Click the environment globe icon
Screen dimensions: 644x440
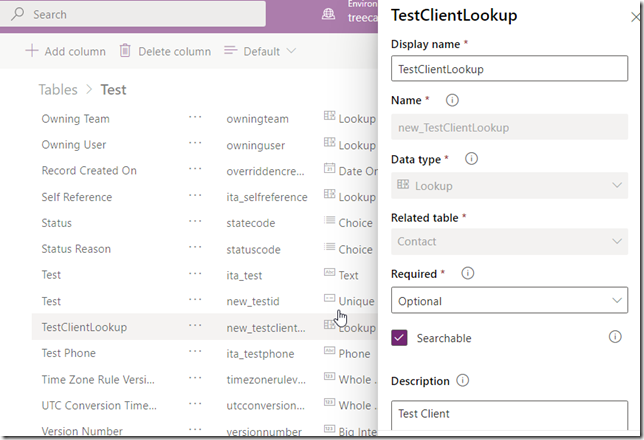(328, 15)
